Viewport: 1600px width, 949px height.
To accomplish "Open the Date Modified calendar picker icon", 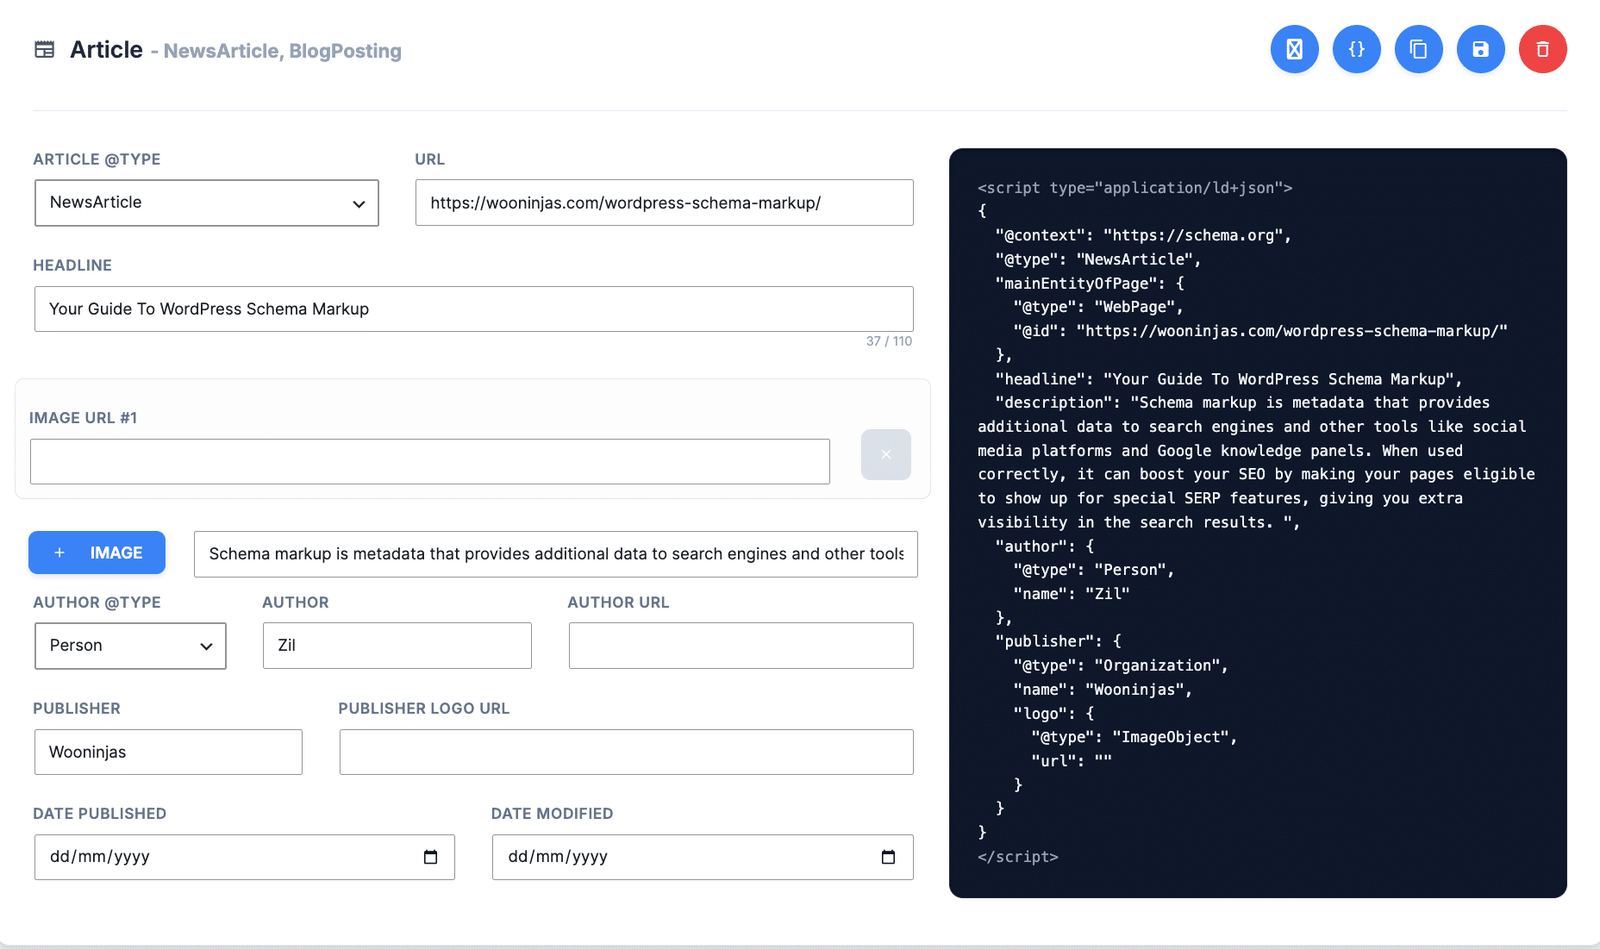I will click(888, 857).
